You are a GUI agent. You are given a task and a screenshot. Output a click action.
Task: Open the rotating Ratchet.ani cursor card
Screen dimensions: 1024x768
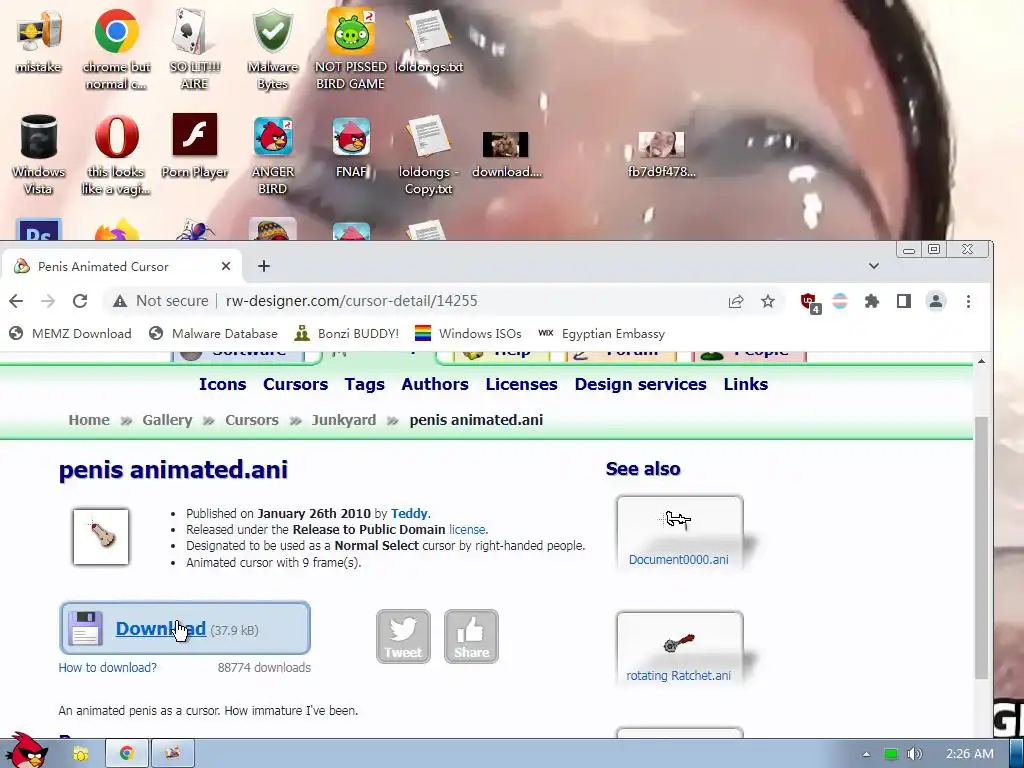pos(679,648)
